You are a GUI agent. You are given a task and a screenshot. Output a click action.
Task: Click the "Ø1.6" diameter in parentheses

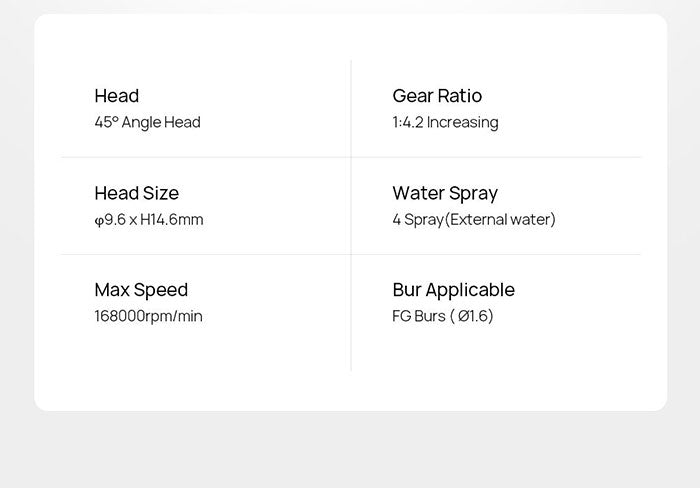472,316
